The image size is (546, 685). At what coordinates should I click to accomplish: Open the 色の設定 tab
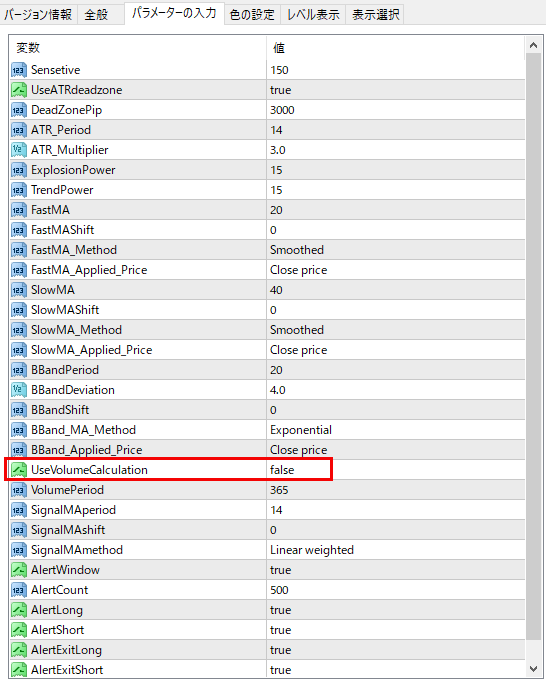[252, 14]
